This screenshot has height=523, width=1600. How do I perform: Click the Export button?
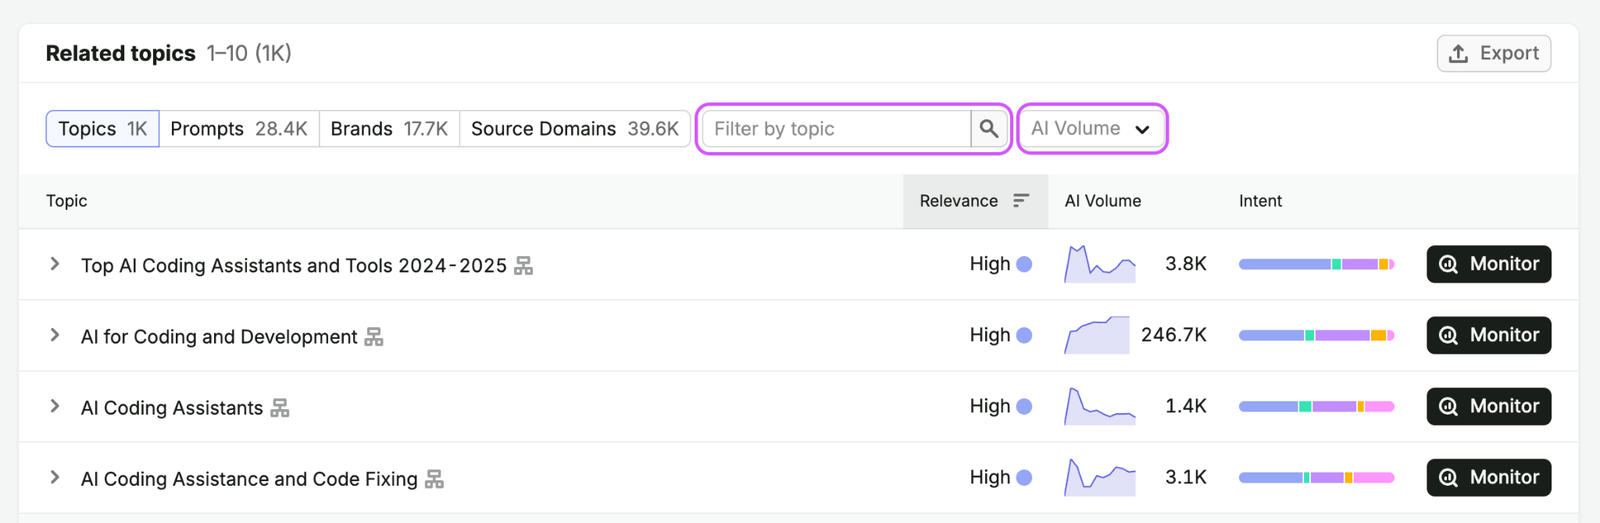point(1494,53)
